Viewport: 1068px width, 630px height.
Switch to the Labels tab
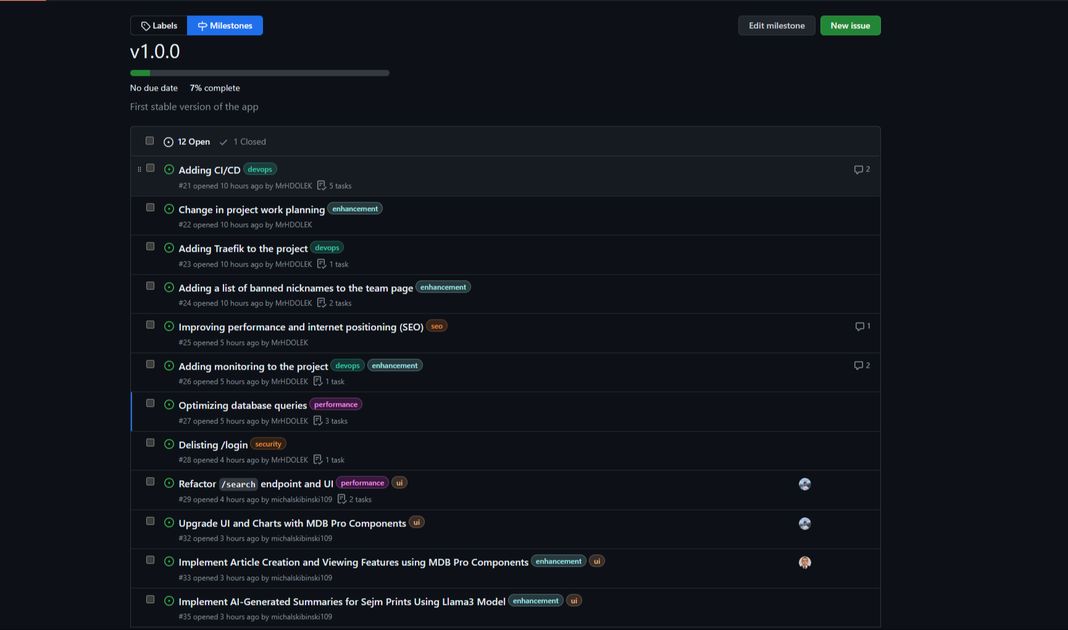[x=159, y=26]
